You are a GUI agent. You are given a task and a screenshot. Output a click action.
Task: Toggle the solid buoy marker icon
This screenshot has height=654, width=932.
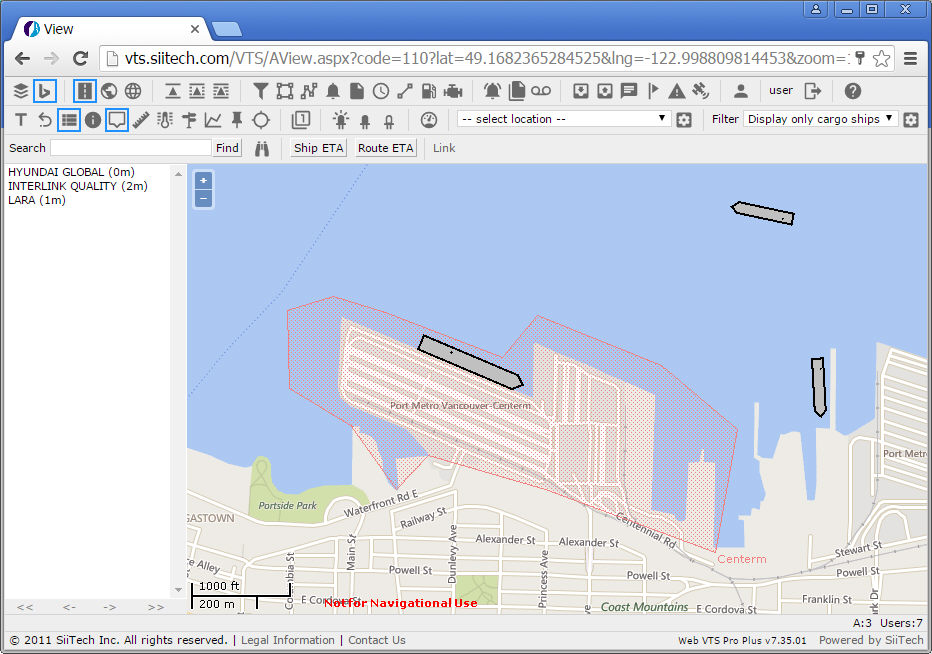click(365, 121)
